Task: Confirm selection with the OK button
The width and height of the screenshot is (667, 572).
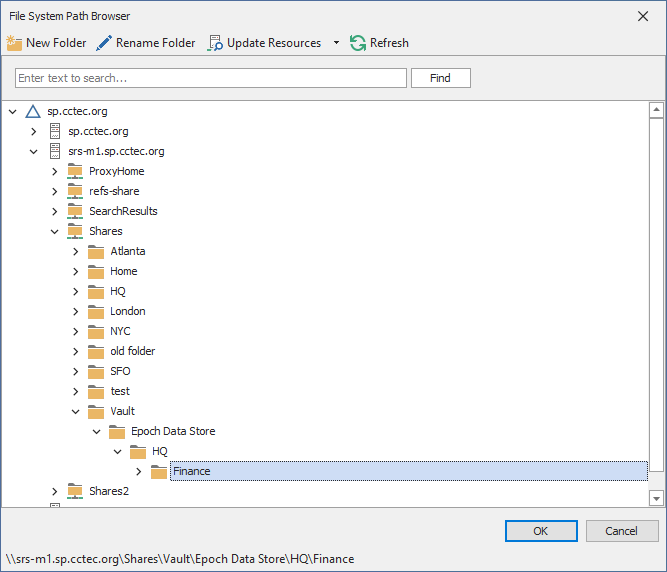Action: click(x=541, y=531)
